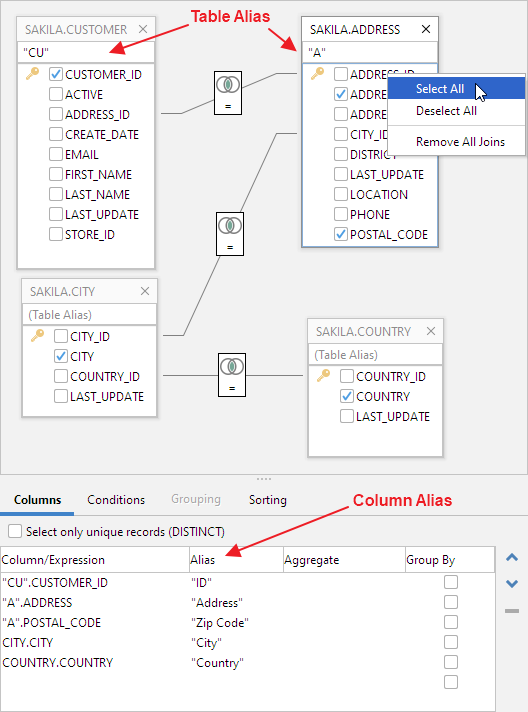Choose Select All from the context menu
The width and height of the screenshot is (528, 712).
click(456, 89)
